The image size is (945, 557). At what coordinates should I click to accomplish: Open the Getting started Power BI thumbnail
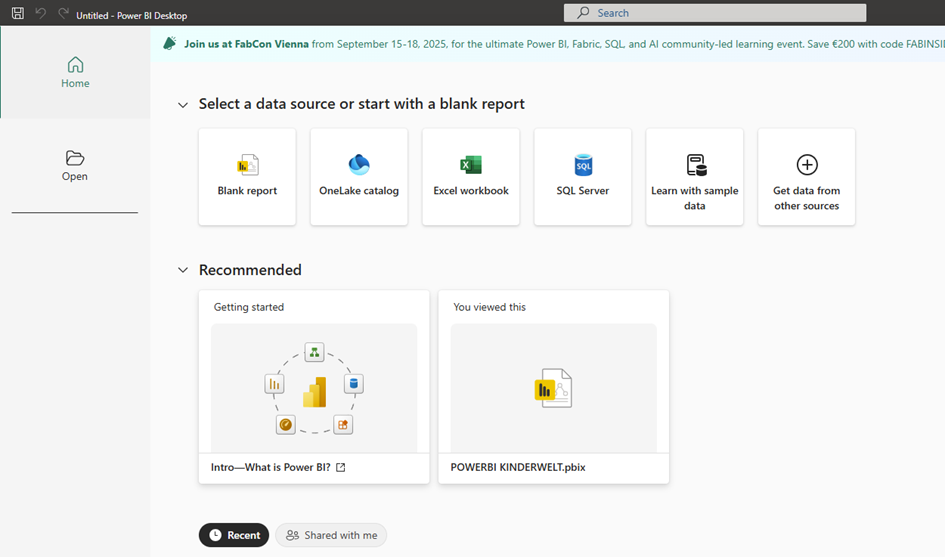(314, 388)
